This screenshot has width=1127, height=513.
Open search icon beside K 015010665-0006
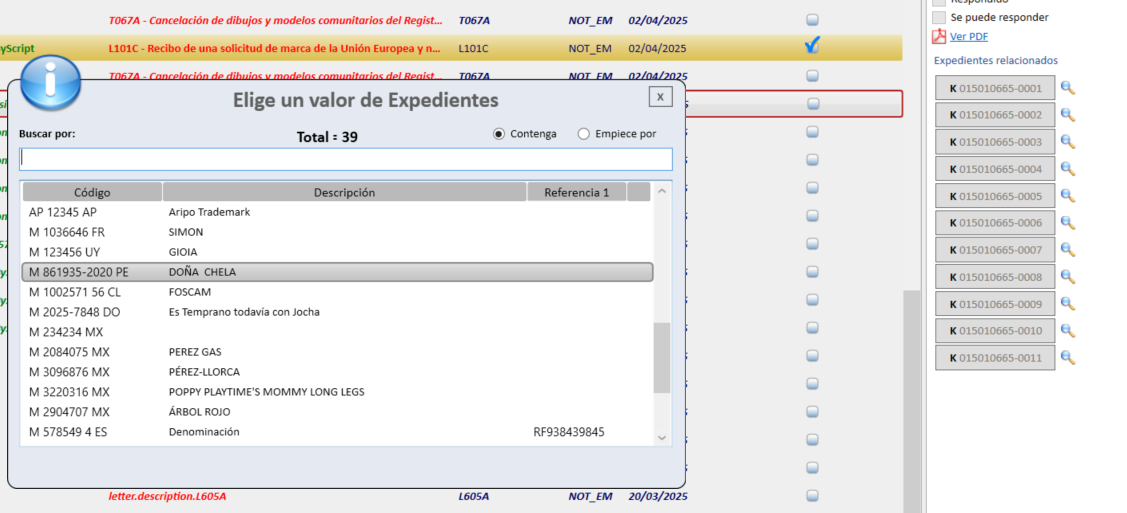(x=1067, y=223)
